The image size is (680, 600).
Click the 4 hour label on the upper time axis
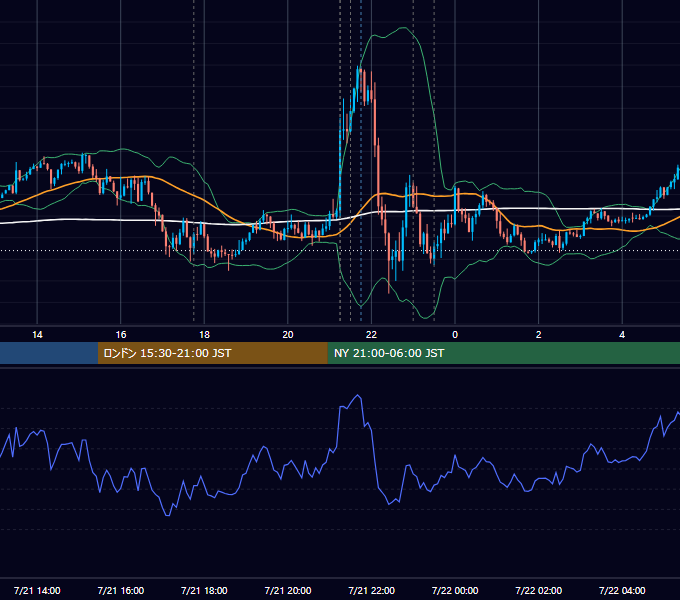(622, 335)
